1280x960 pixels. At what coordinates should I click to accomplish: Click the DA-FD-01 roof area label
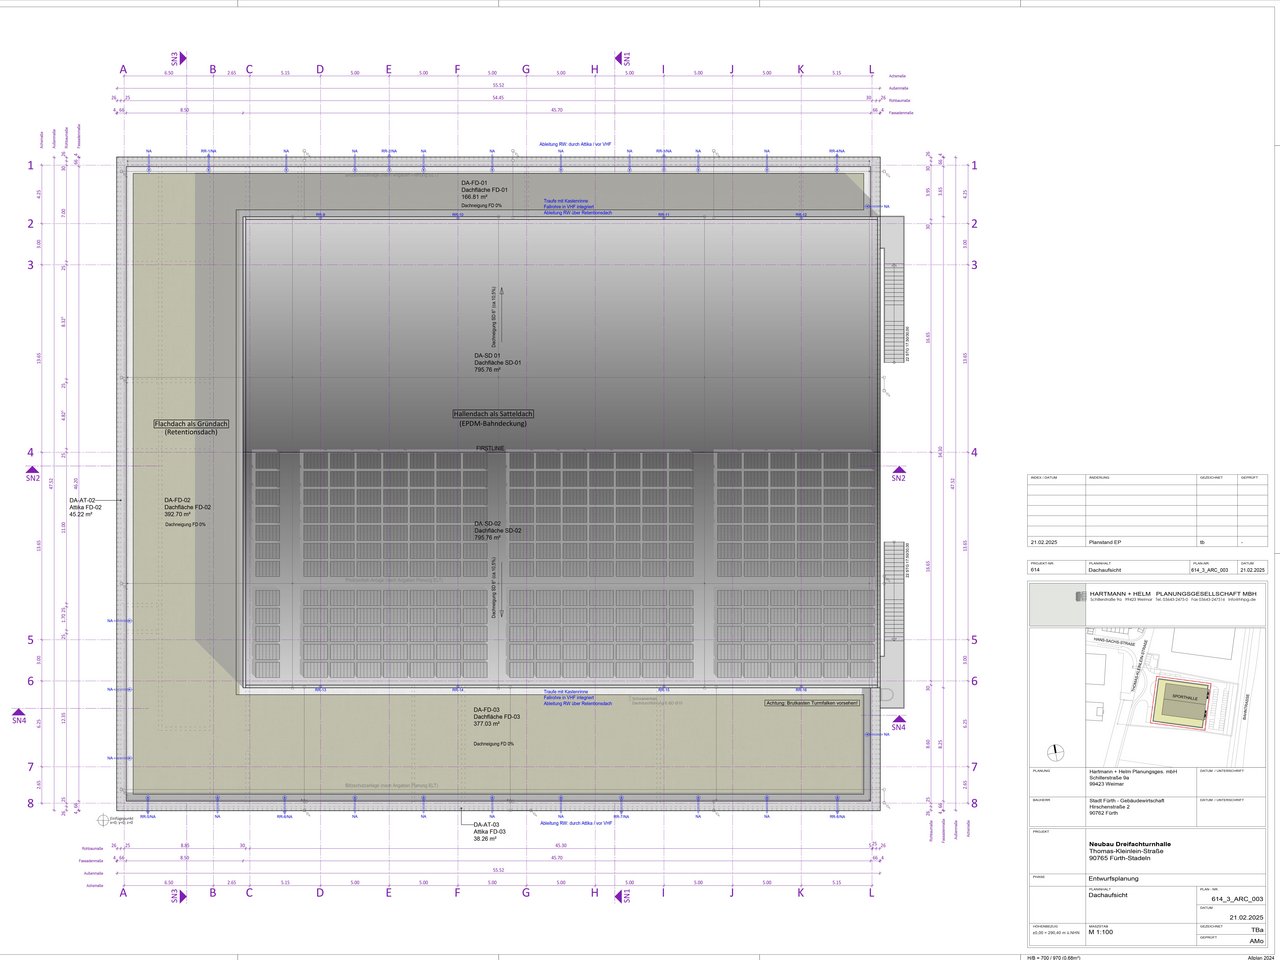tap(474, 183)
